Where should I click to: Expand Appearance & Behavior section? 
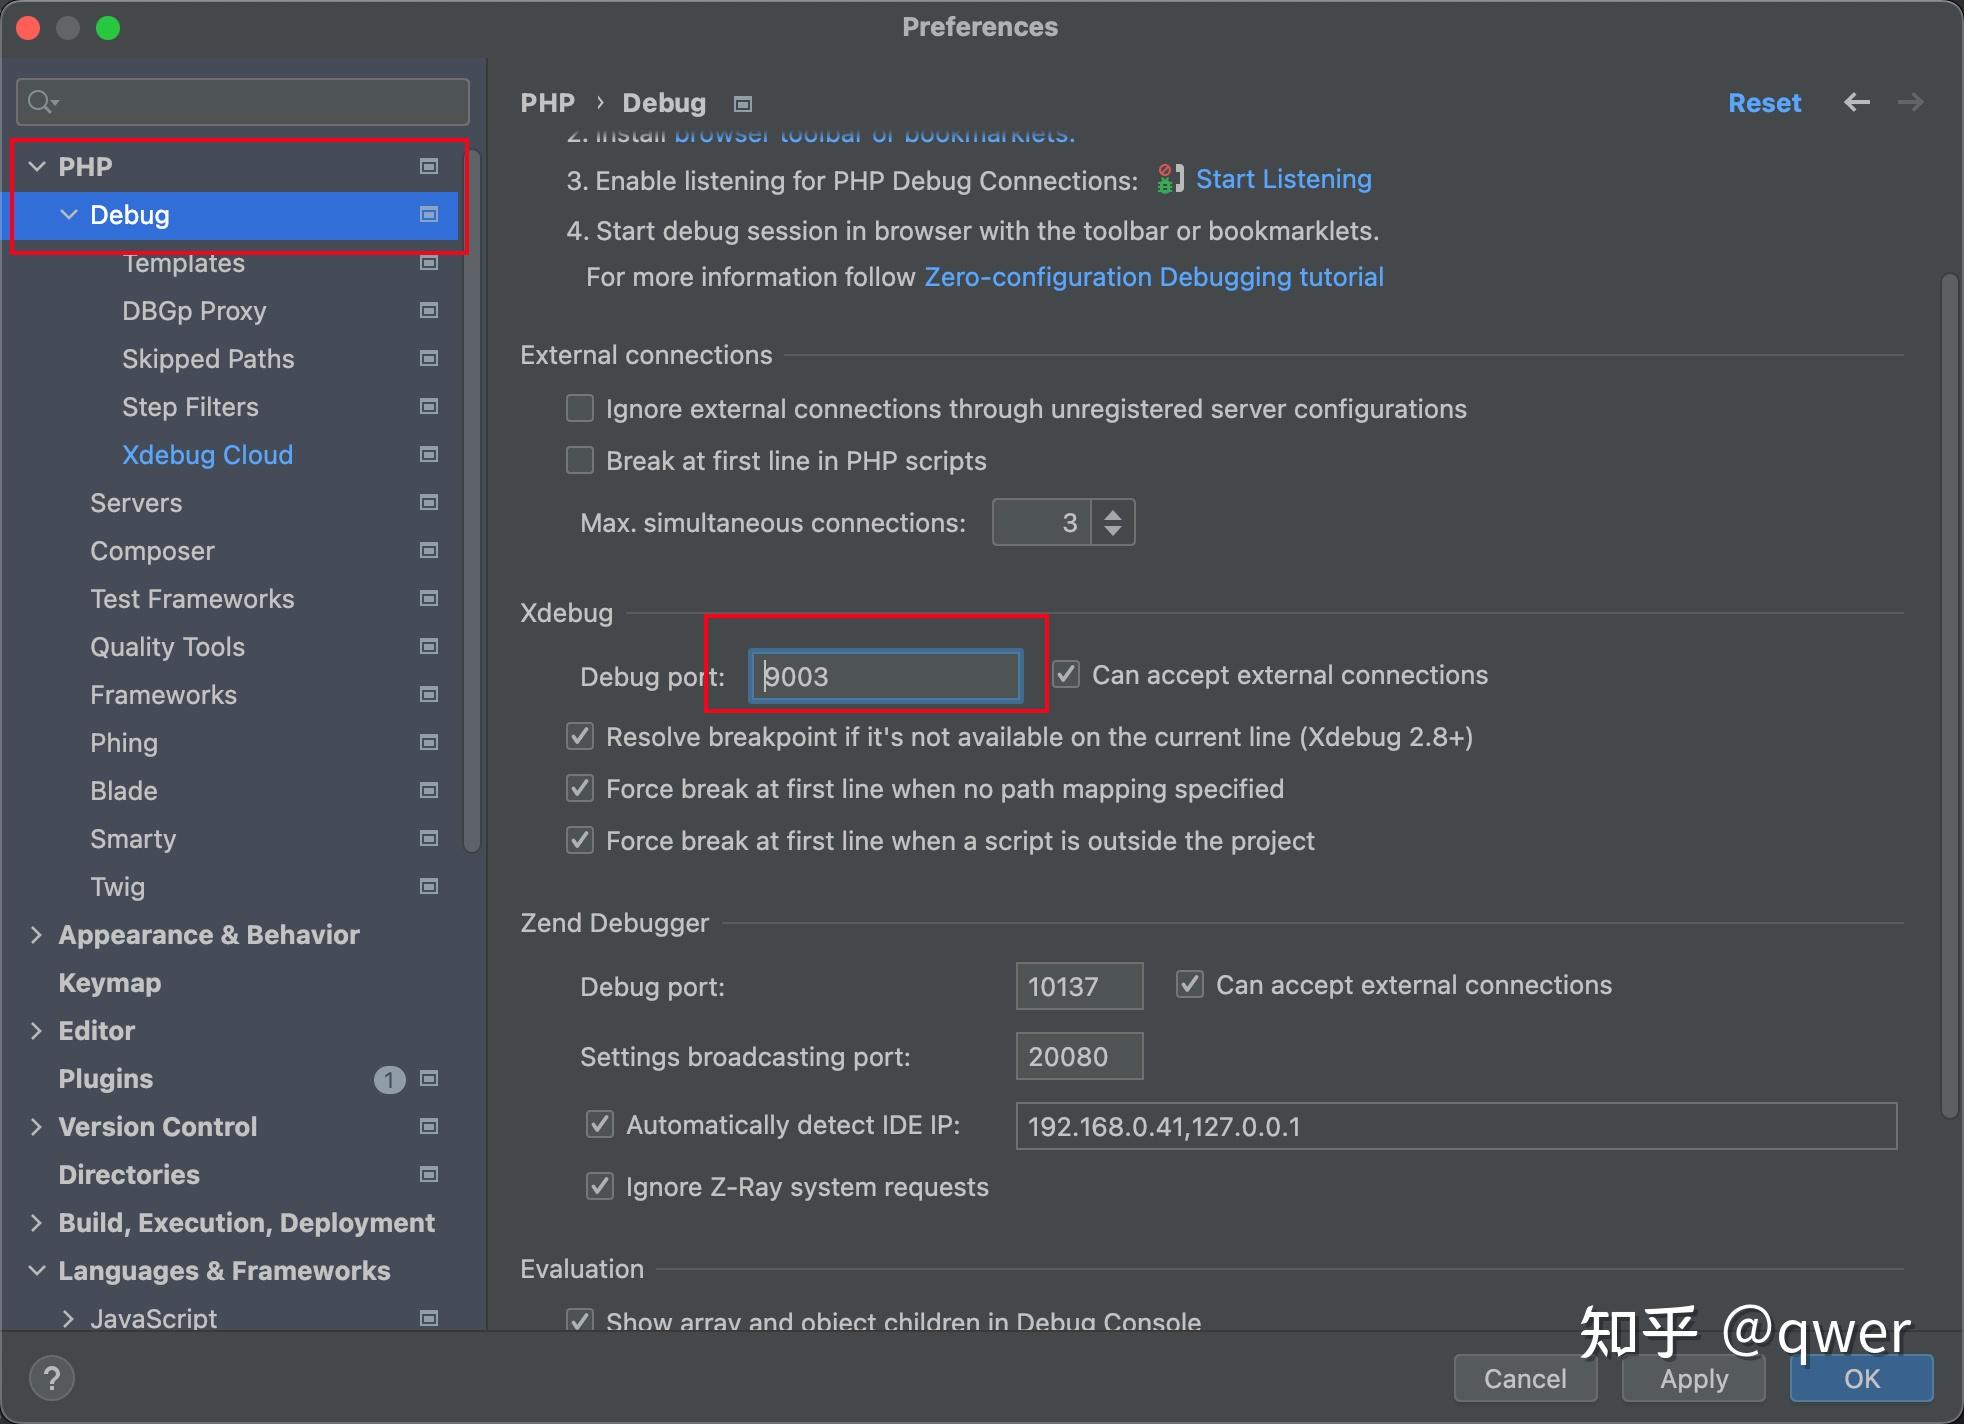[36, 934]
